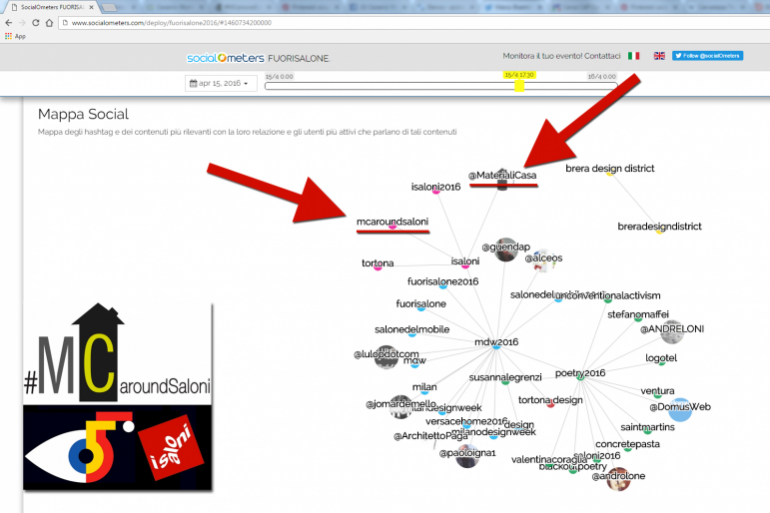This screenshot has height=513, width=770.
Task: Open the apr 15, 2016 date dropdown
Action: 220,83
